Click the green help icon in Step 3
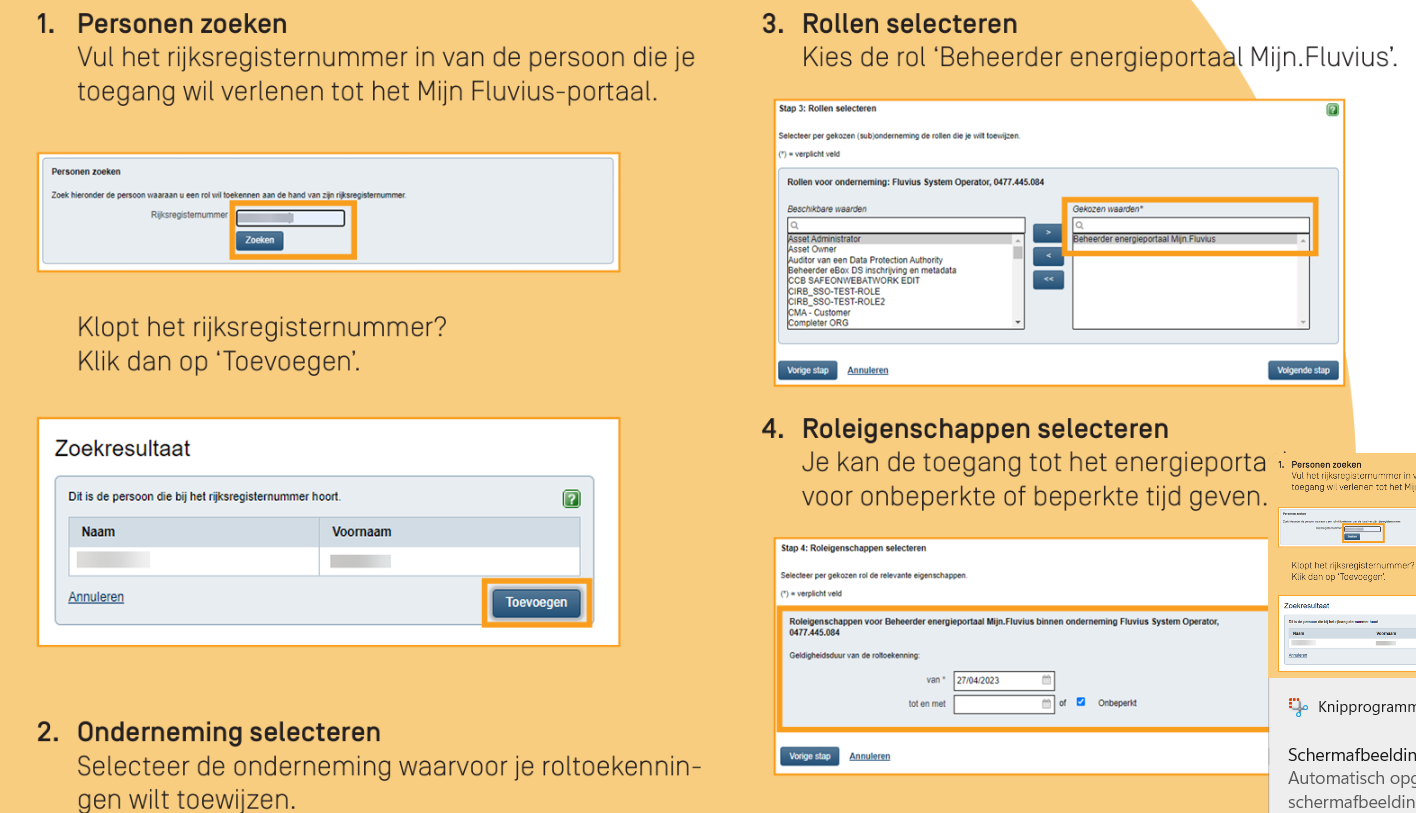 pyautogui.click(x=1332, y=110)
